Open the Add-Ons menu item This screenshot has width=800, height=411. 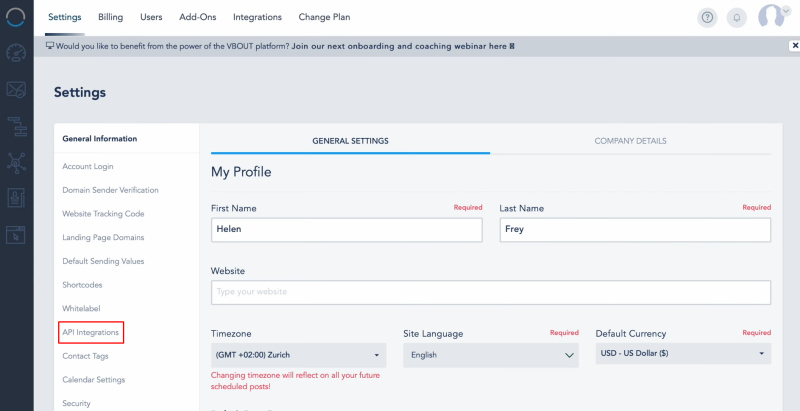coord(197,17)
